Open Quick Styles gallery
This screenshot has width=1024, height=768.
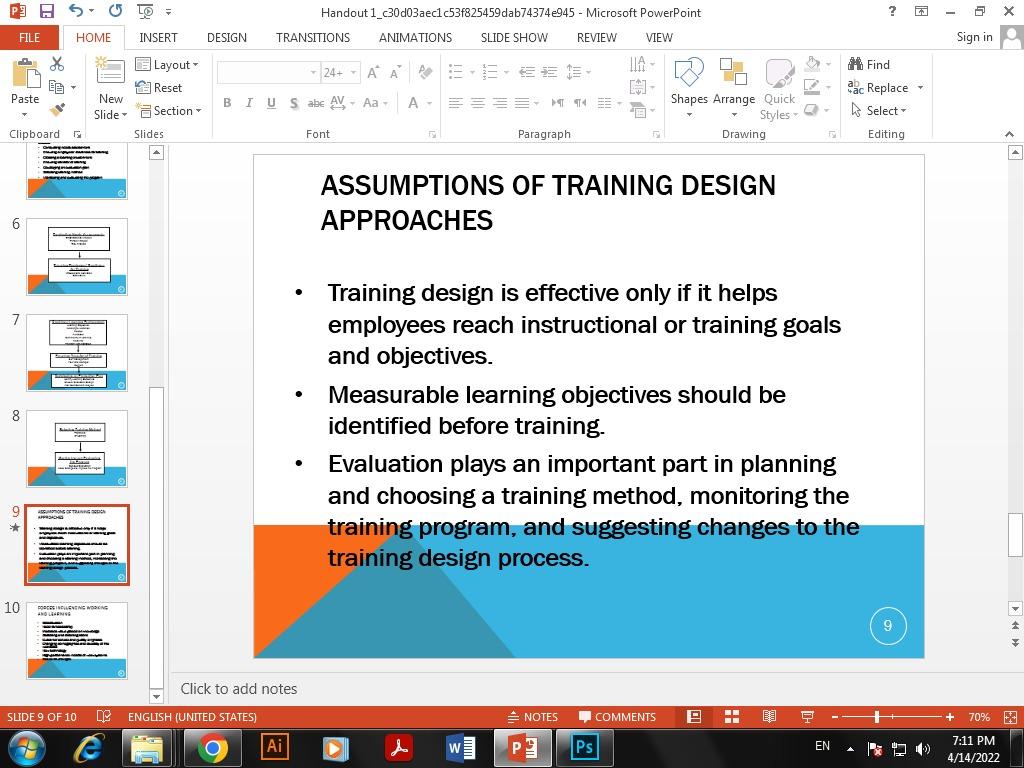[x=779, y=89]
